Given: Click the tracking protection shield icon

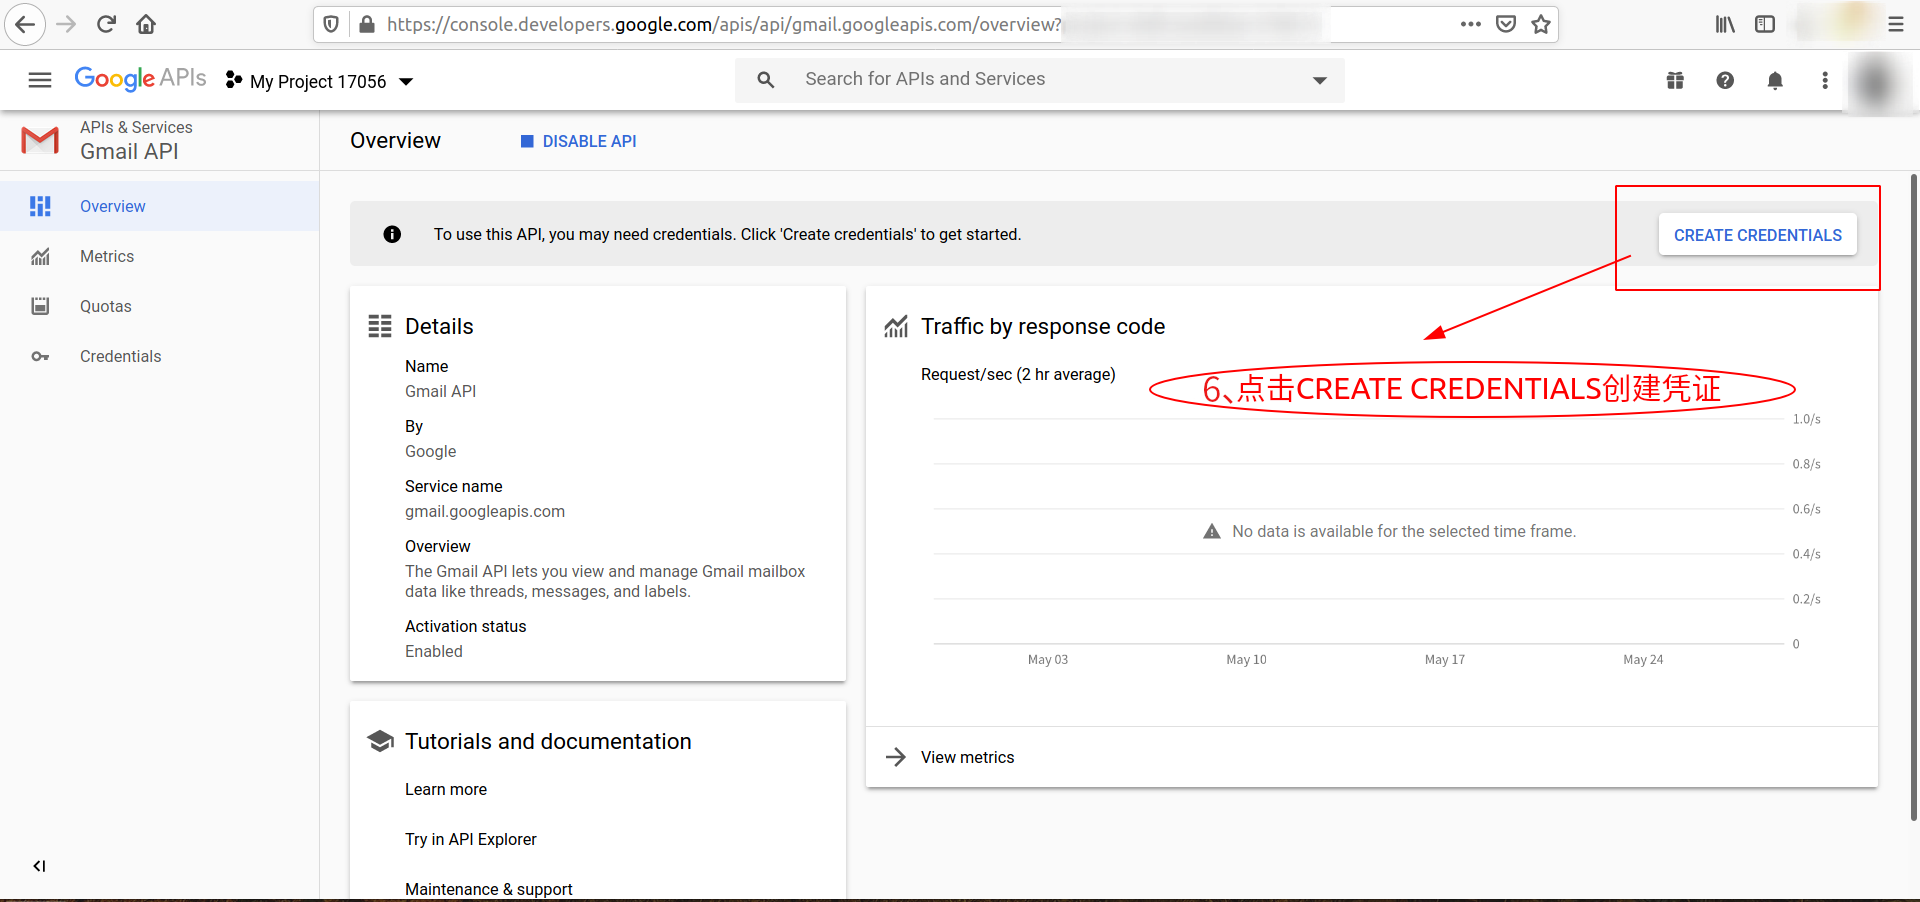Looking at the screenshot, I should click(x=331, y=24).
